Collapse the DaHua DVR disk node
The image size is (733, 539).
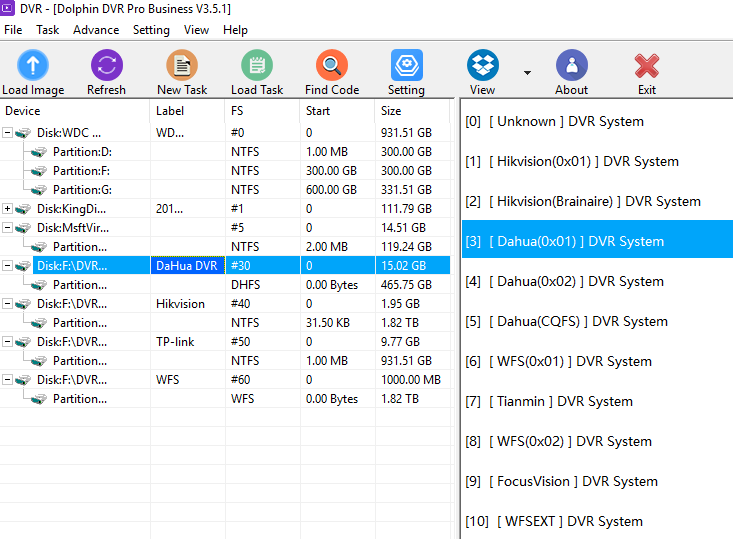click(x=7, y=266)
